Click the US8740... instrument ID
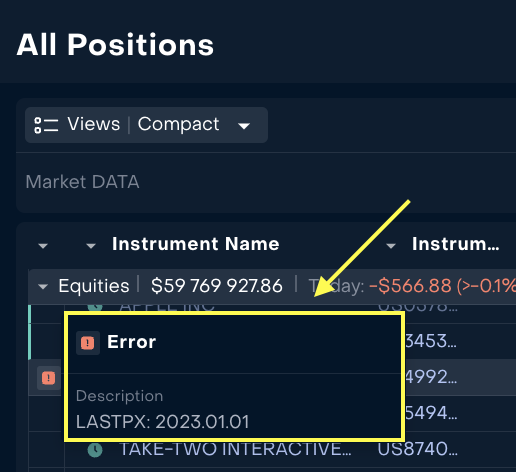The width and height of the screenshot is (516, 472). click(417, 449)
